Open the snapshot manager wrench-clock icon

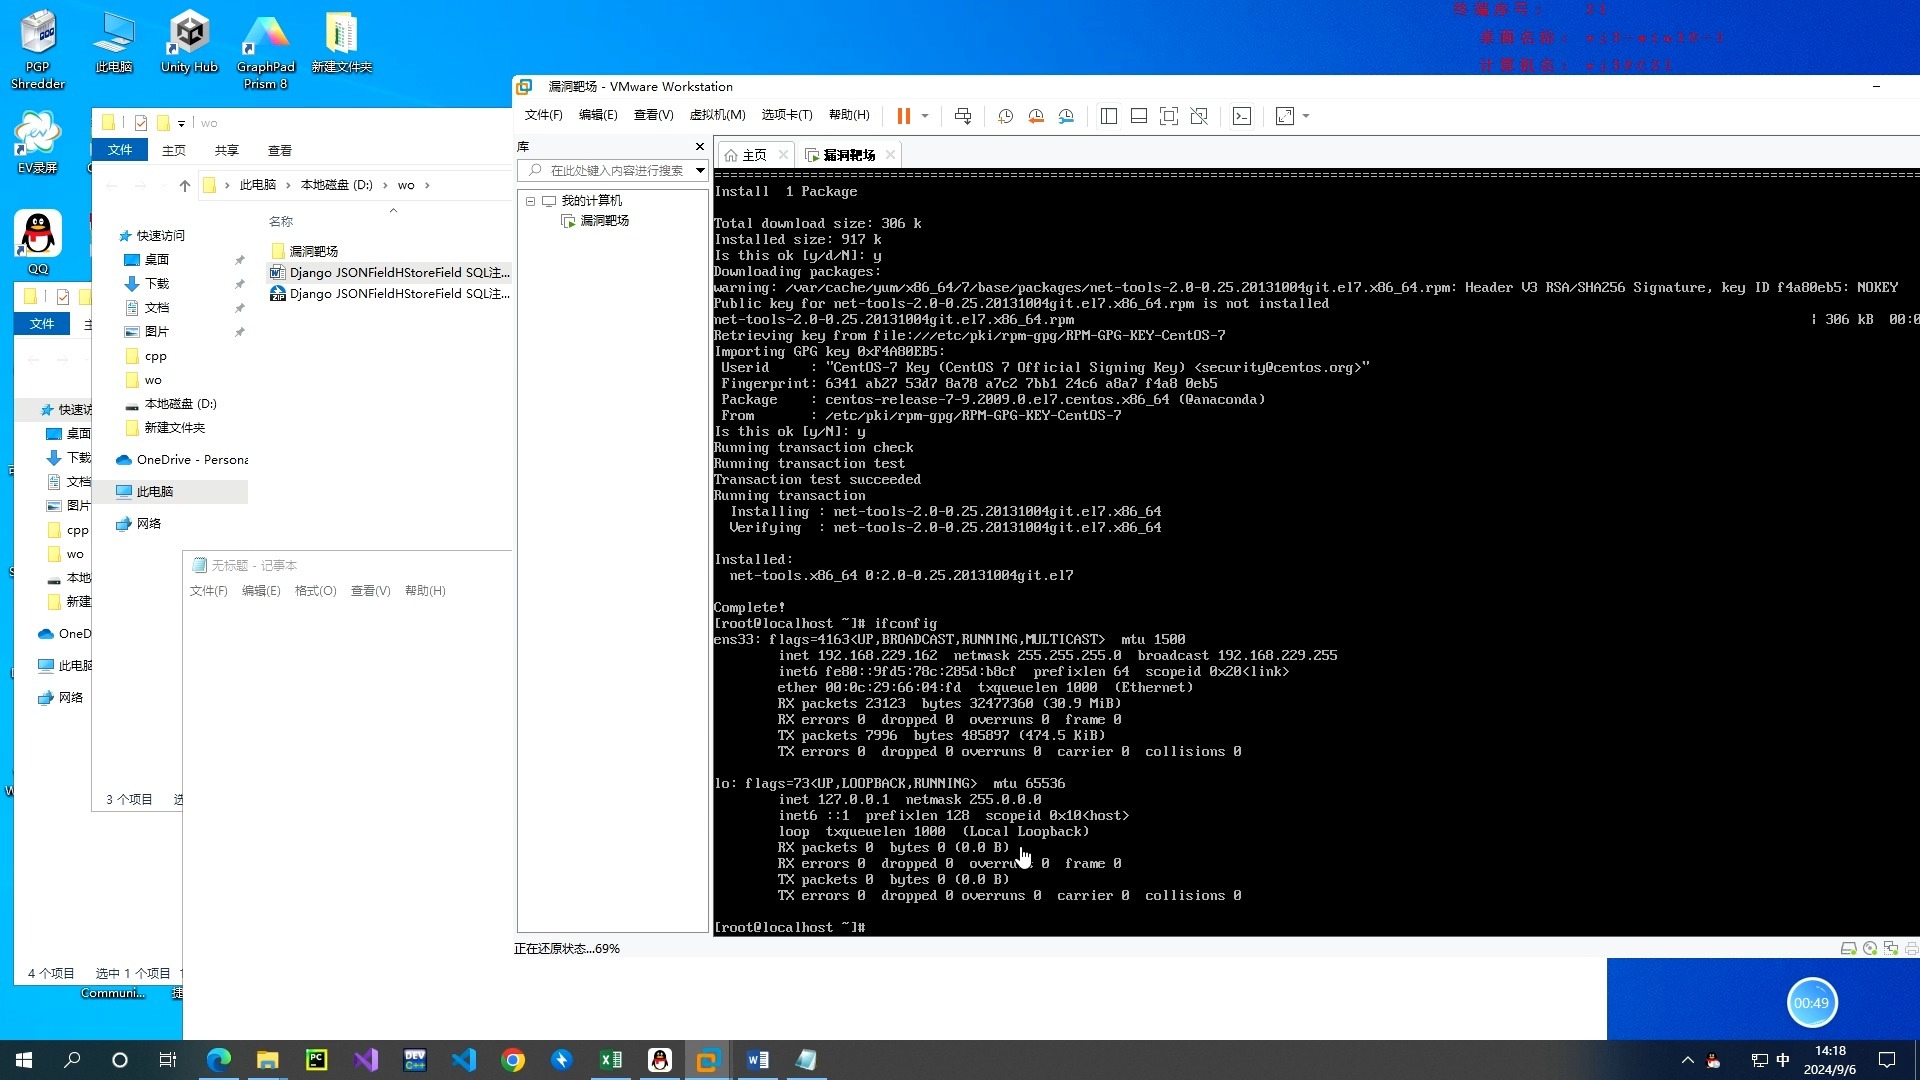[1067, 116]
